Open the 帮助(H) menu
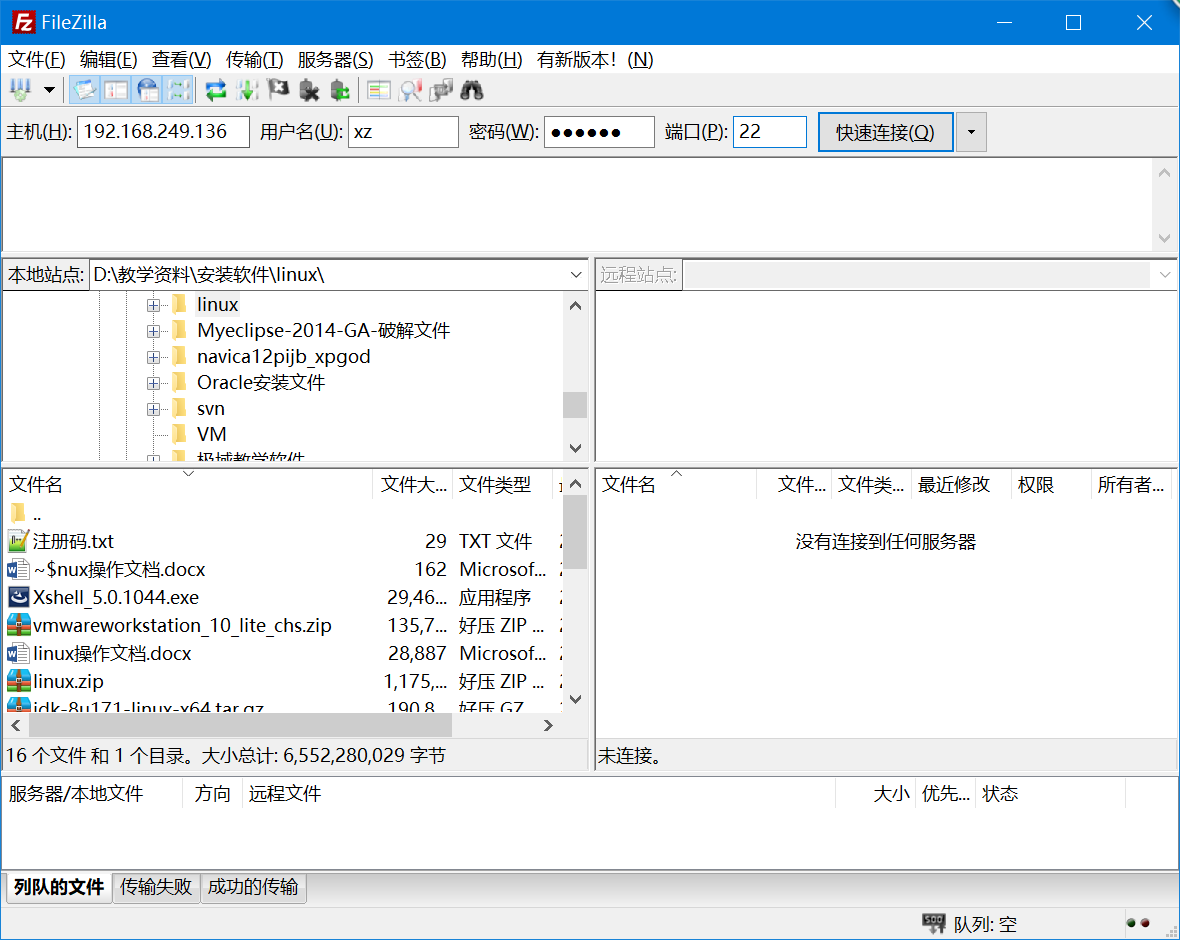The width and height of the screenshot is (1180, 940). (491, 59)
